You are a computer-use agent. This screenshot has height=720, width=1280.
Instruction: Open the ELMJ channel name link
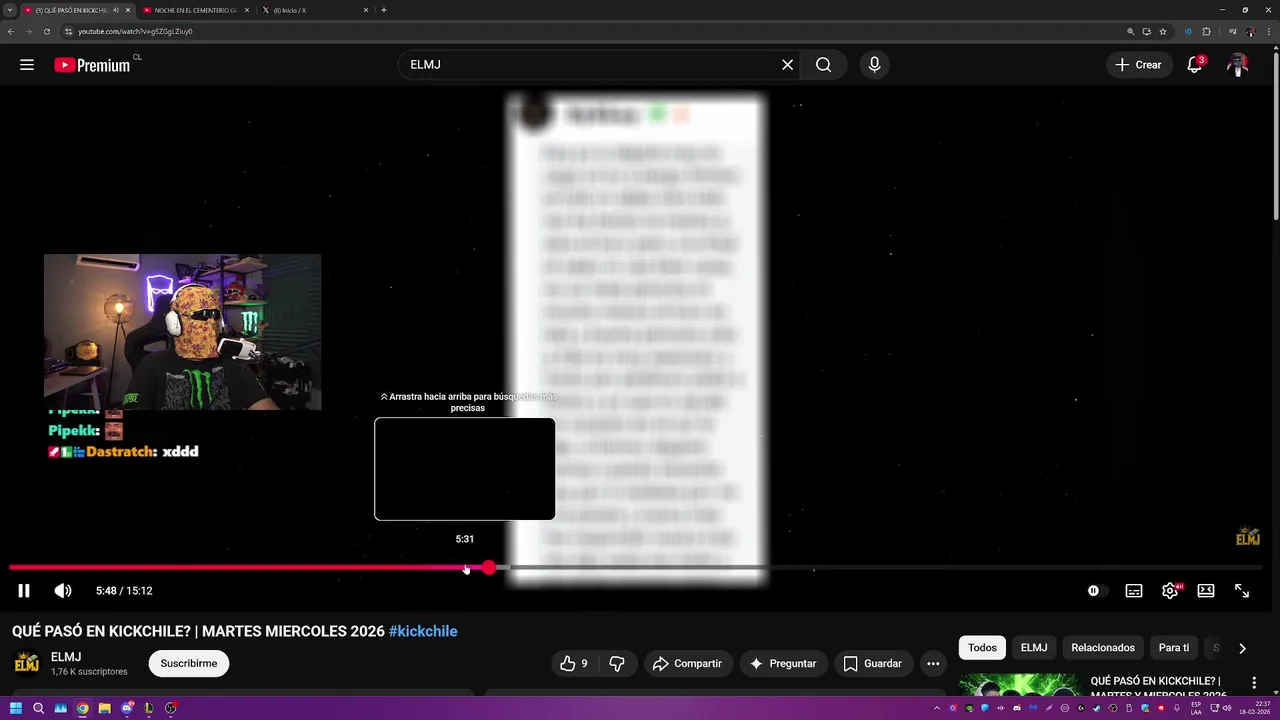pos(66,657)
